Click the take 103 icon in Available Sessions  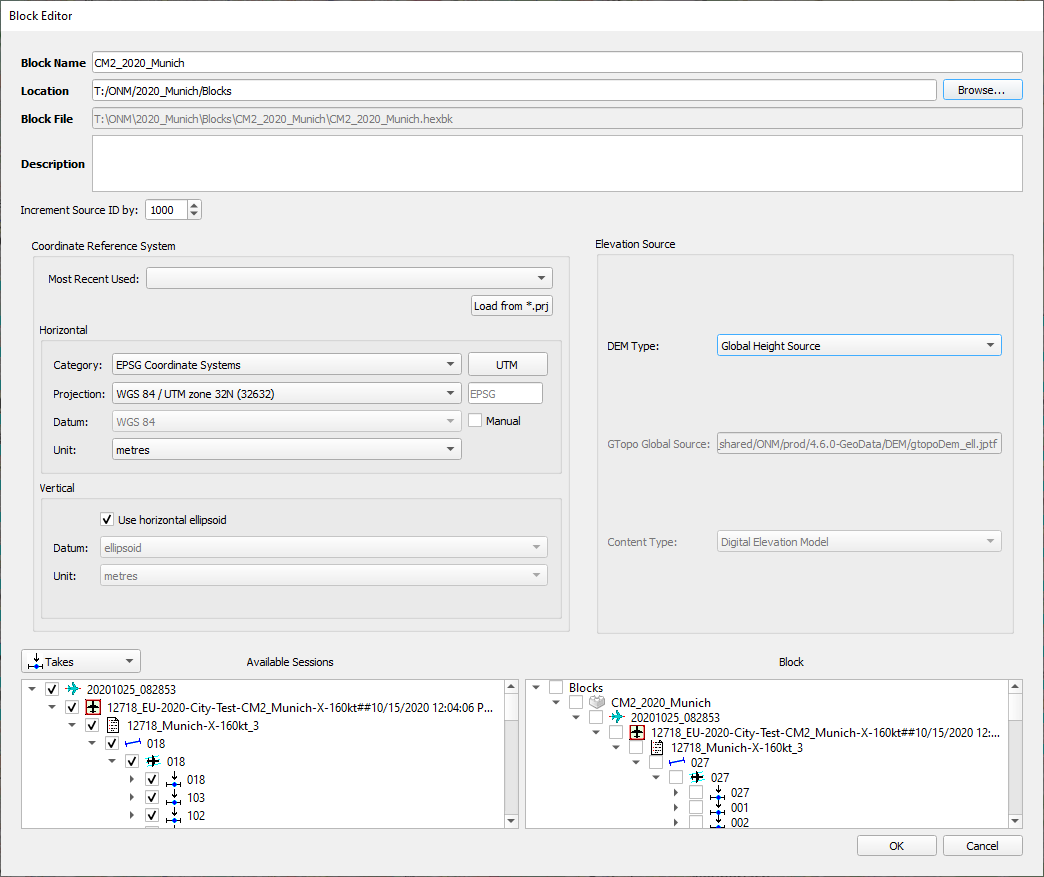174,798
